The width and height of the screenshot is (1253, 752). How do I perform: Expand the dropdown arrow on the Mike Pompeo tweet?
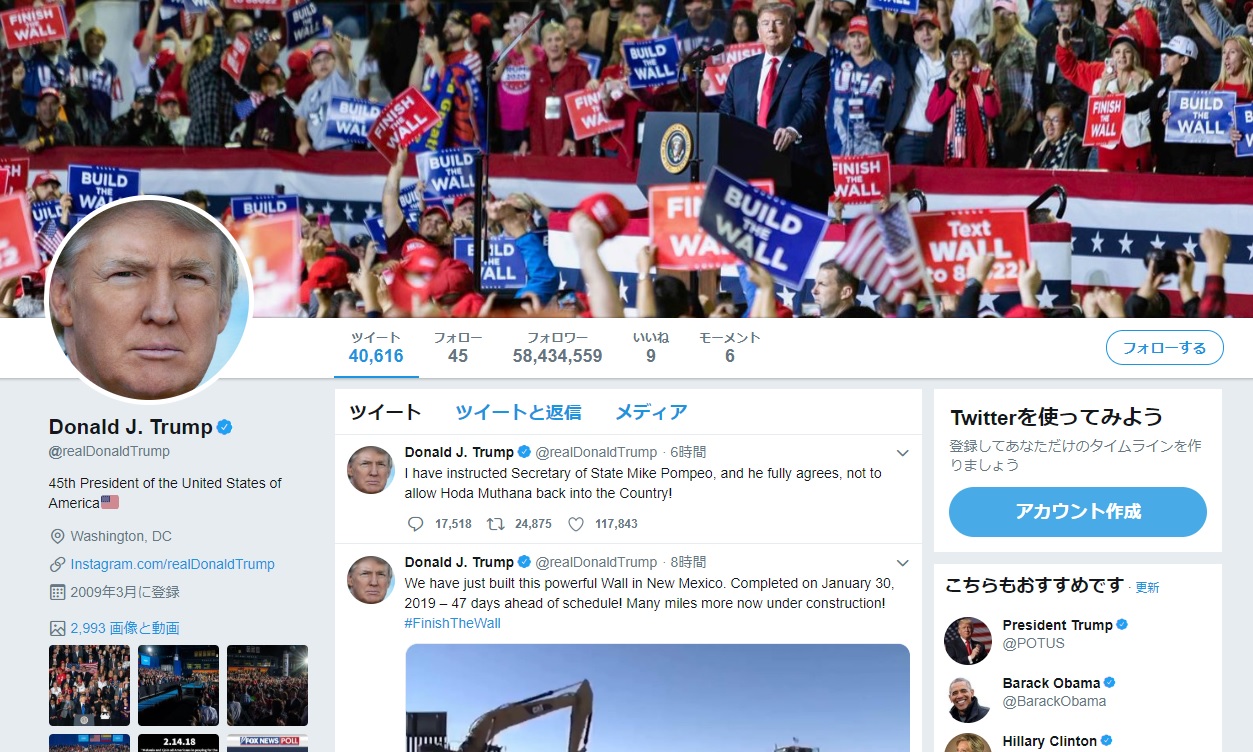pyautogui.click(x=902, y=453)
